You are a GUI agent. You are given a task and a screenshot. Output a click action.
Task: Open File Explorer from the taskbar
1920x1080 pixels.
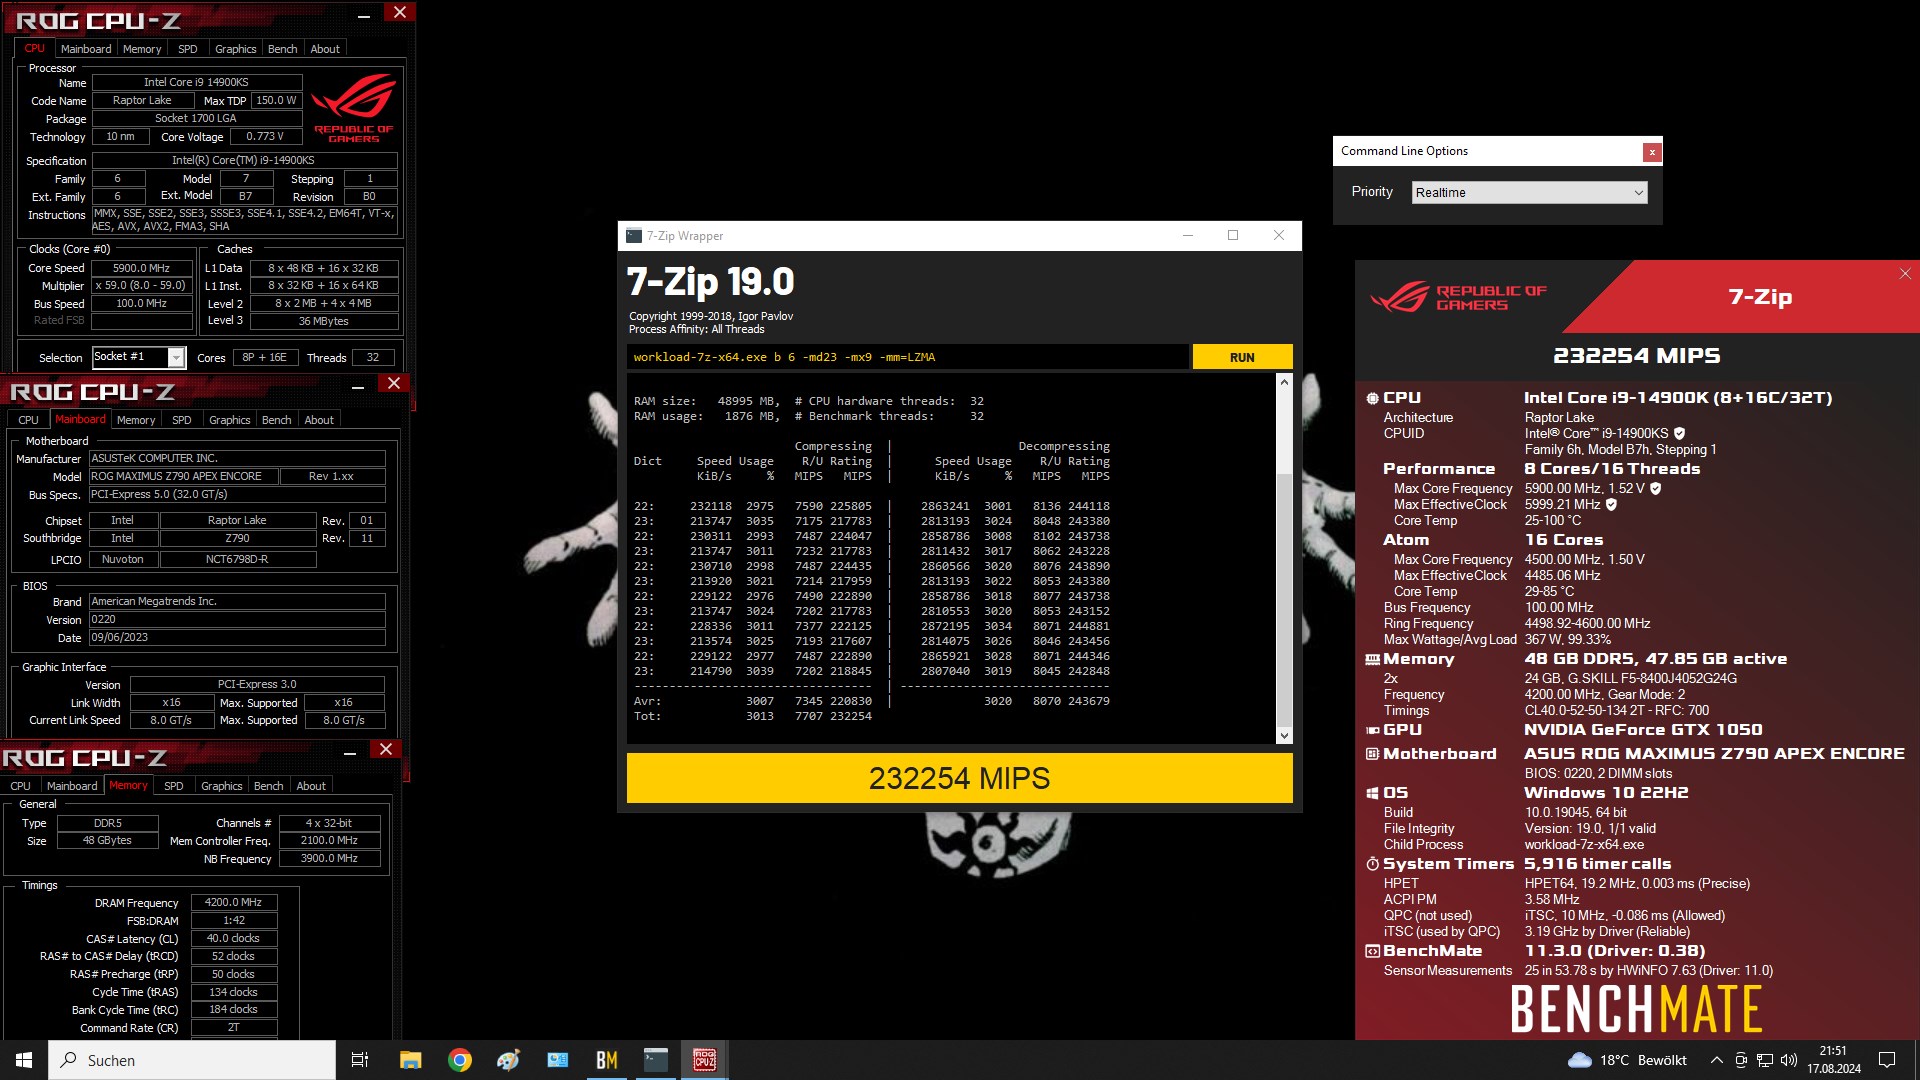[x=411, y=1060]
